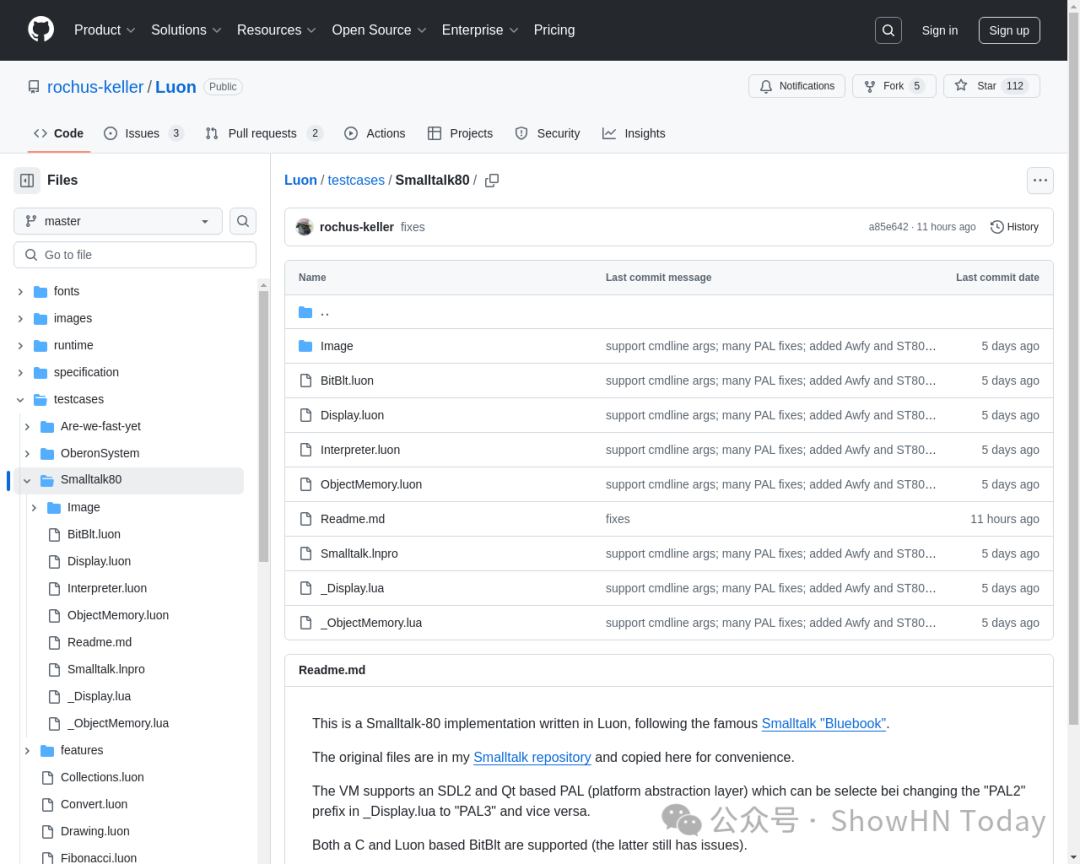Click the Luon breadcrumb link
This screenshot has width=1080, height=864.
(x=300, y=181)
